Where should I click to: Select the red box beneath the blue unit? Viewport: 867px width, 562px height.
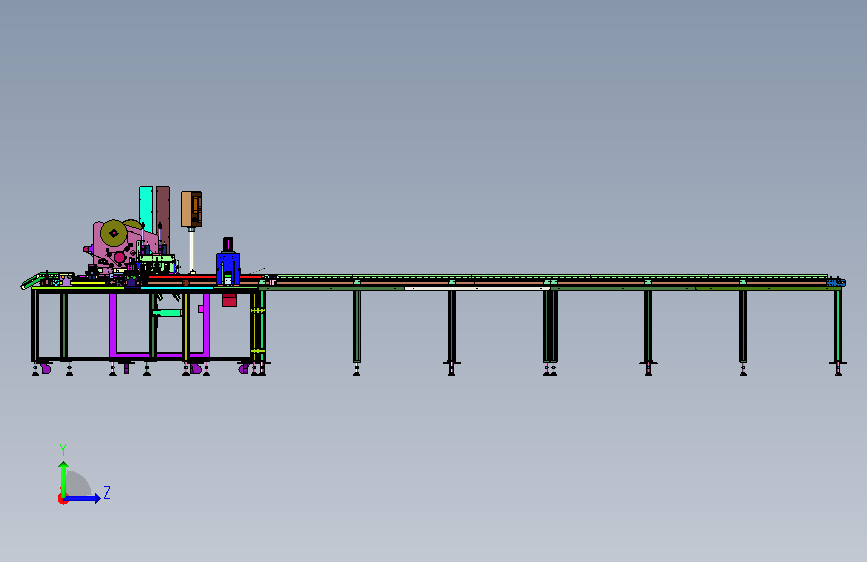pos(229,300)
